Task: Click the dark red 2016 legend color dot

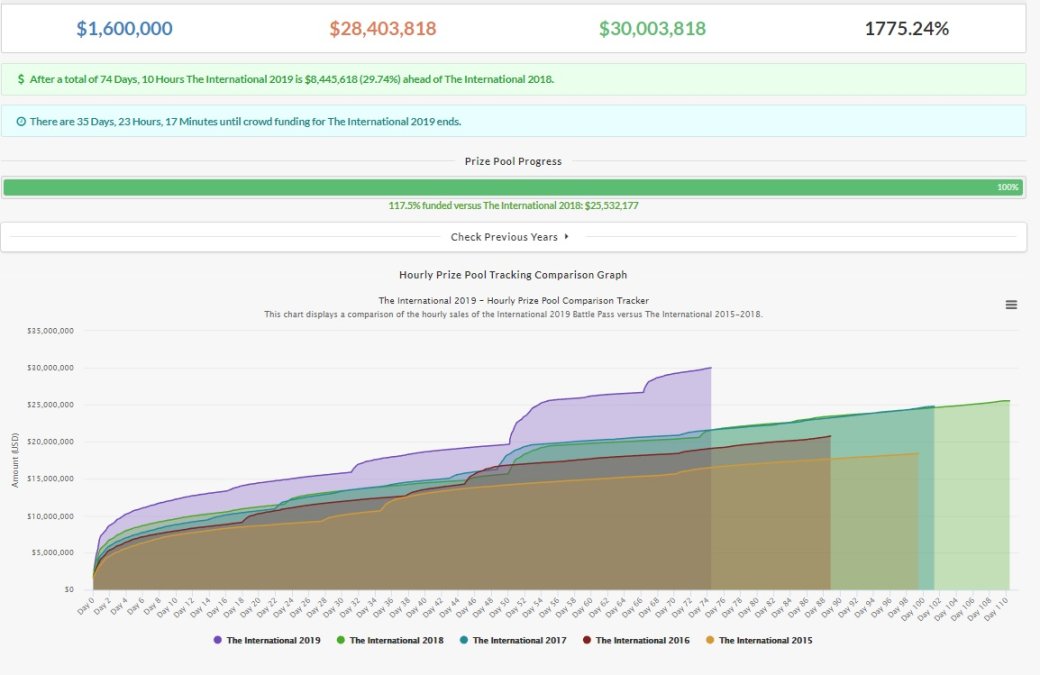Action: [587, 641]
